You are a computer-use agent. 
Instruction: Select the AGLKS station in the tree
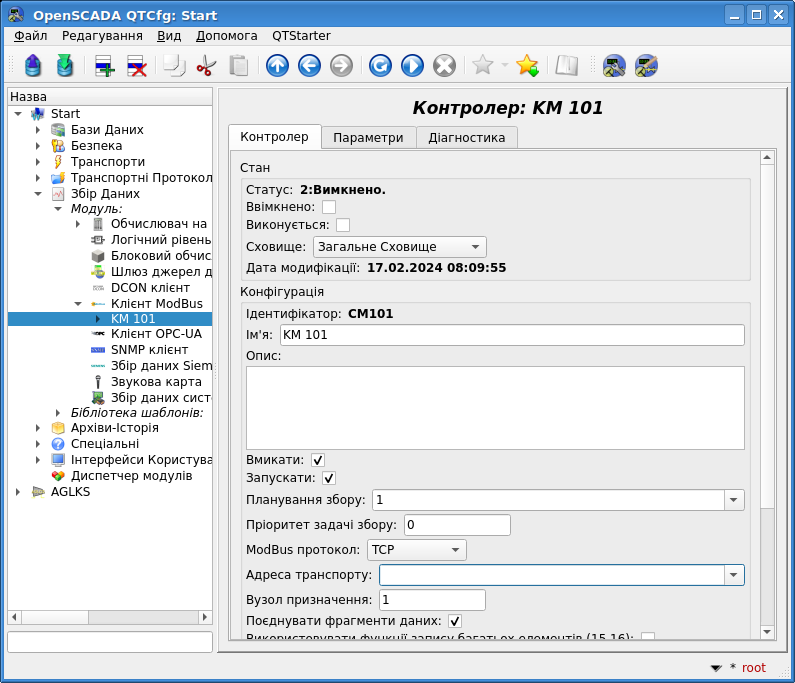click(70, 492)
